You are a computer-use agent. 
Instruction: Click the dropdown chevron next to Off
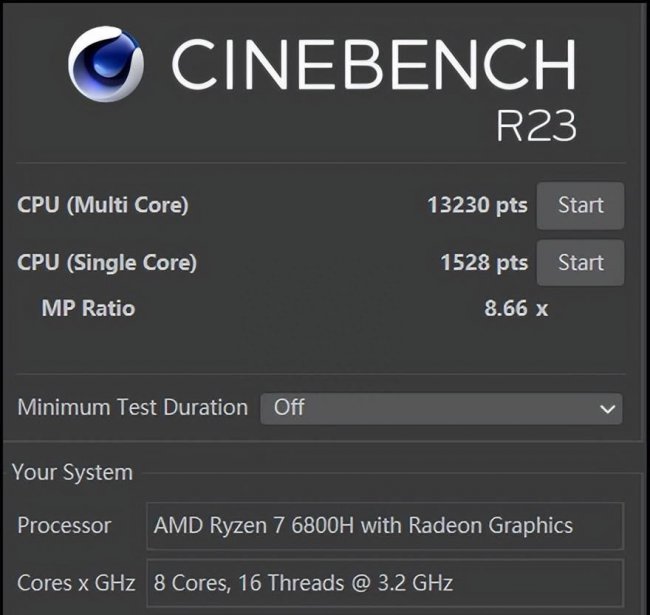[x=607, y=409]
